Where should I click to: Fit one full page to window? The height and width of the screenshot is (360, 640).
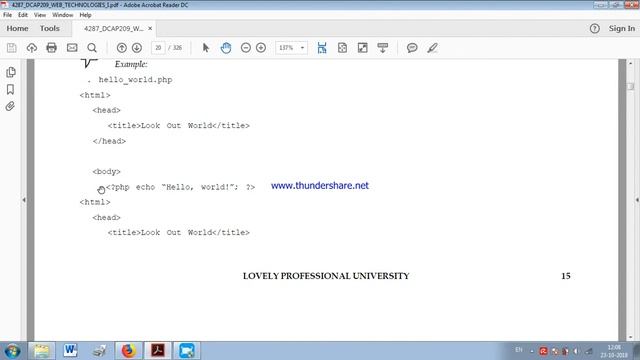pos(342,48)
